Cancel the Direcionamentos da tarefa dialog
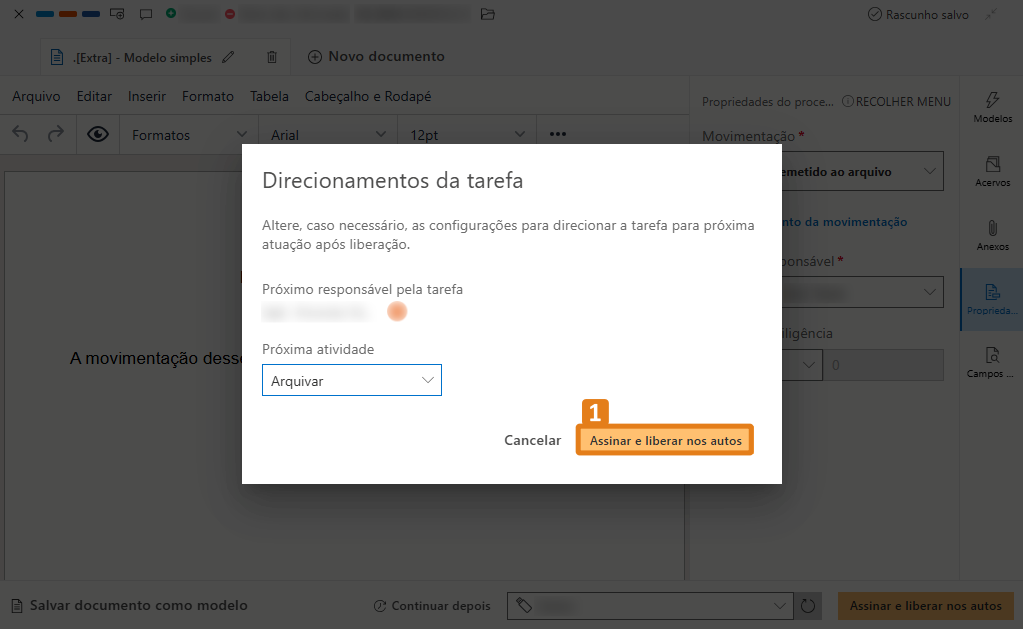 [x=532, y=440]
